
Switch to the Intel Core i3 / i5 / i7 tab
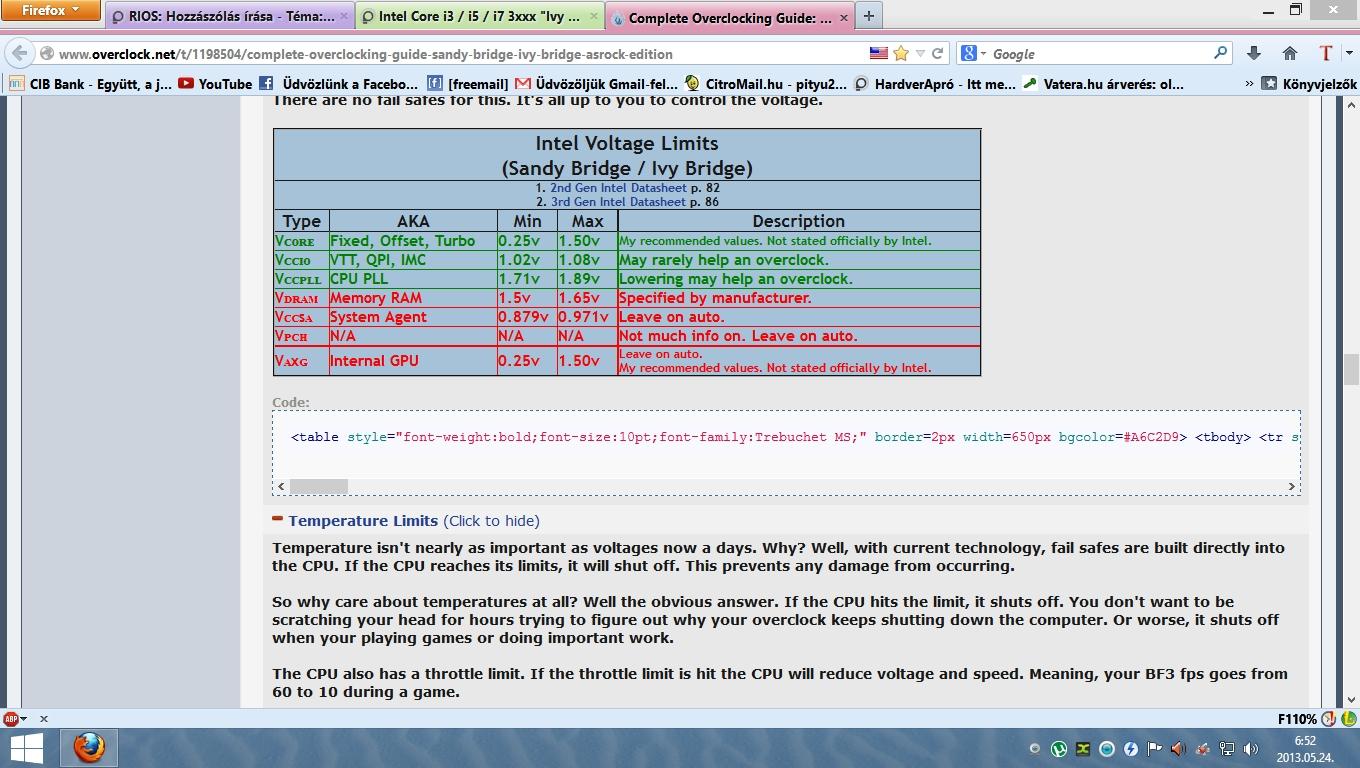pyautogui.click(x=478, y=17)
